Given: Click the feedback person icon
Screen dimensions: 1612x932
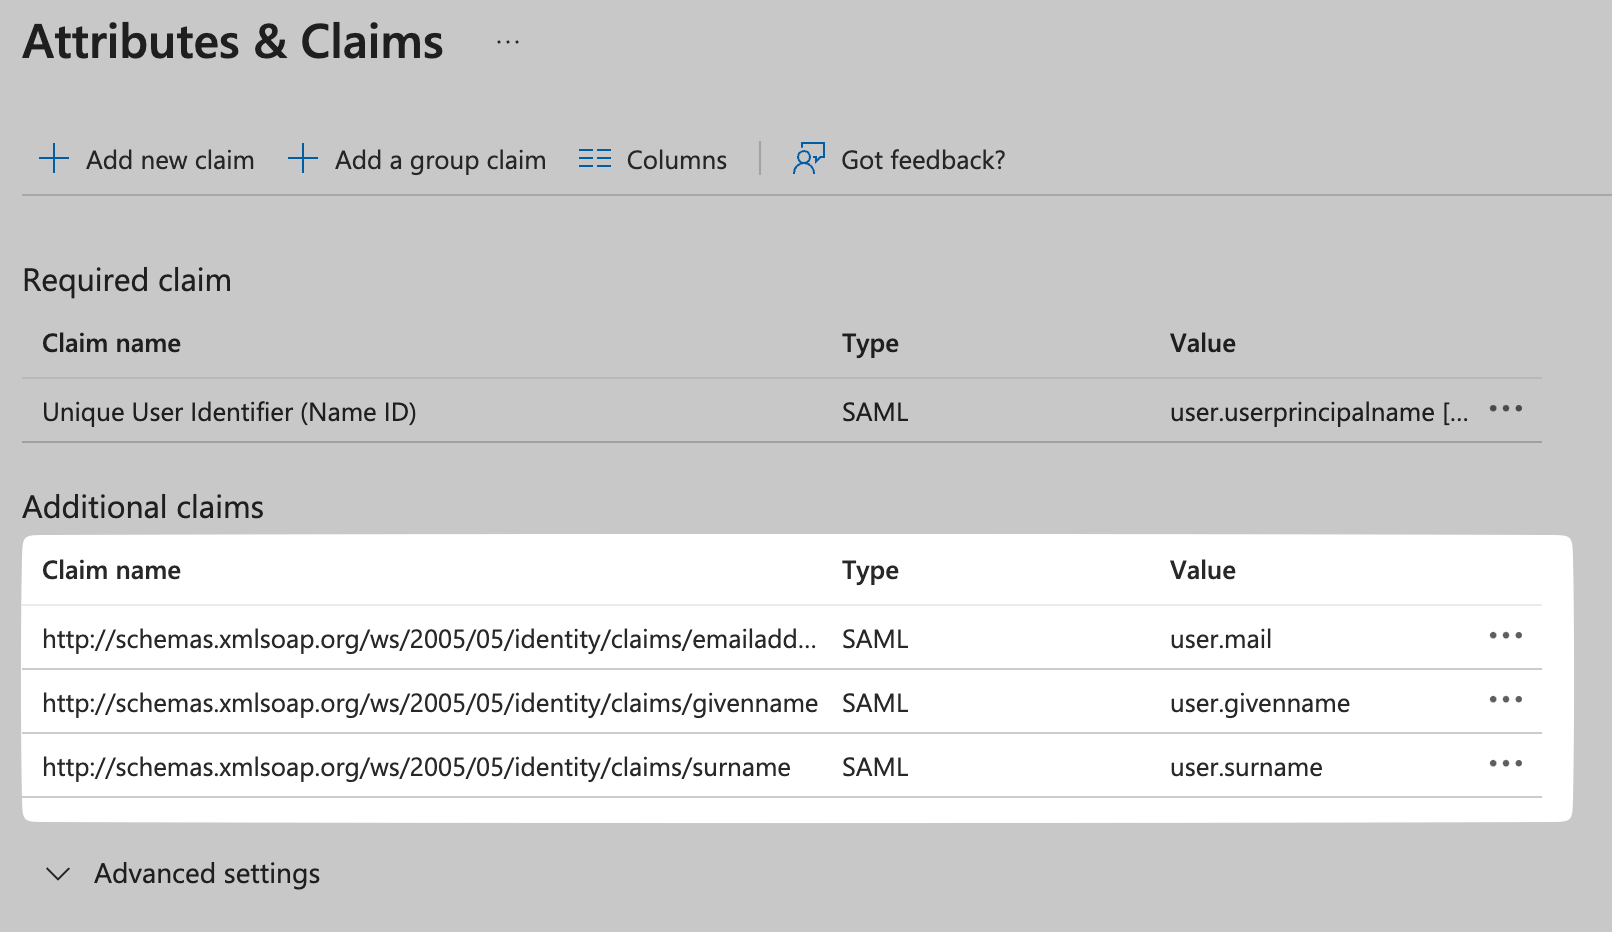Looking at the screenshot, I should click(x=808, y=159).
